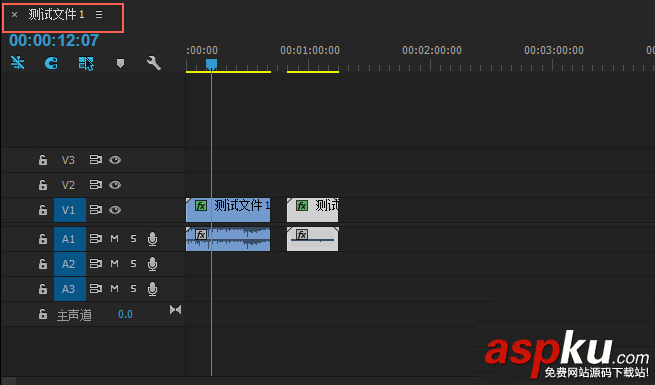This screenshot has height=385, width=655.
Task: Open the 测试文件 1 panel menu
Action: click(99, 15)
